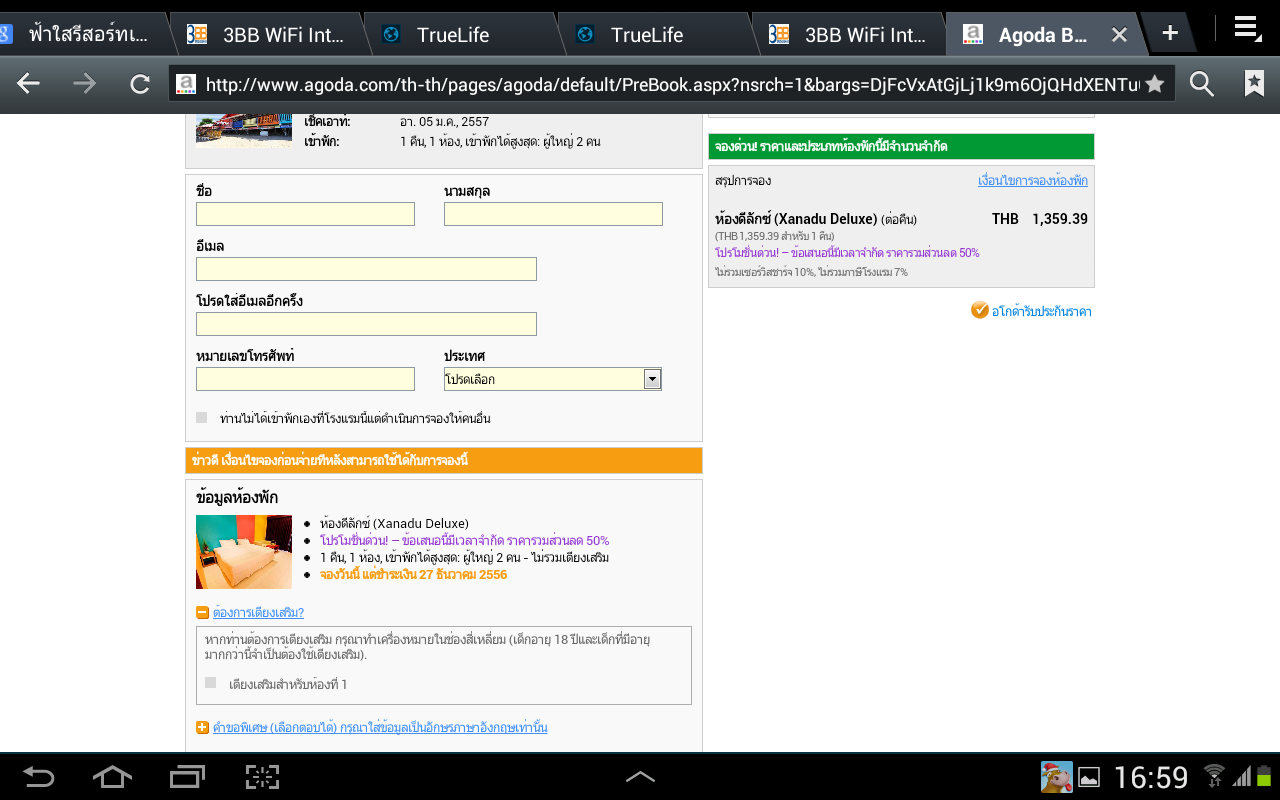Open a new tab with the plus button
Screen dimensions: 1280x800
click(x=1170, y=33)
